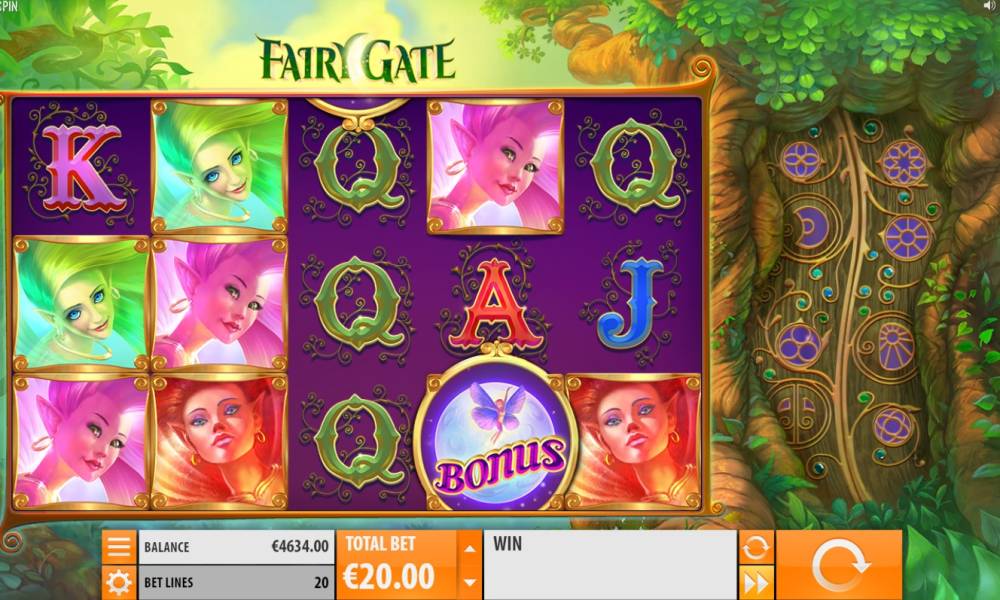Toggle sound with the speaker icon
Screen dimensions: 1000x600
point(990,5)
